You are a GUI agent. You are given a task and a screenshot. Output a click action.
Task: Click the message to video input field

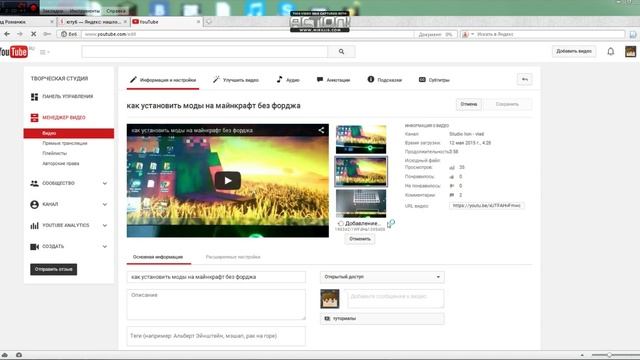396,299
